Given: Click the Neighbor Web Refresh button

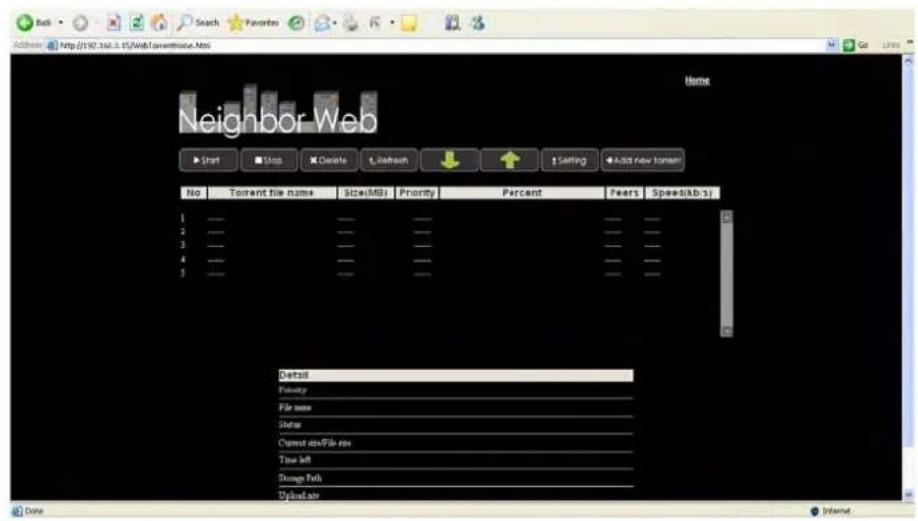Looking at the screenshot, I should 389,160.
